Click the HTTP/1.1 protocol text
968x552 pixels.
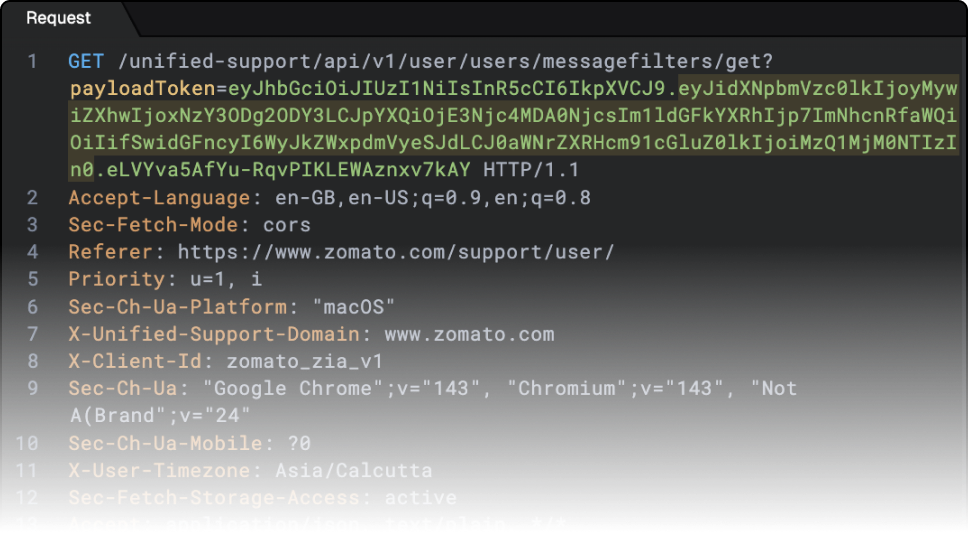531,170
